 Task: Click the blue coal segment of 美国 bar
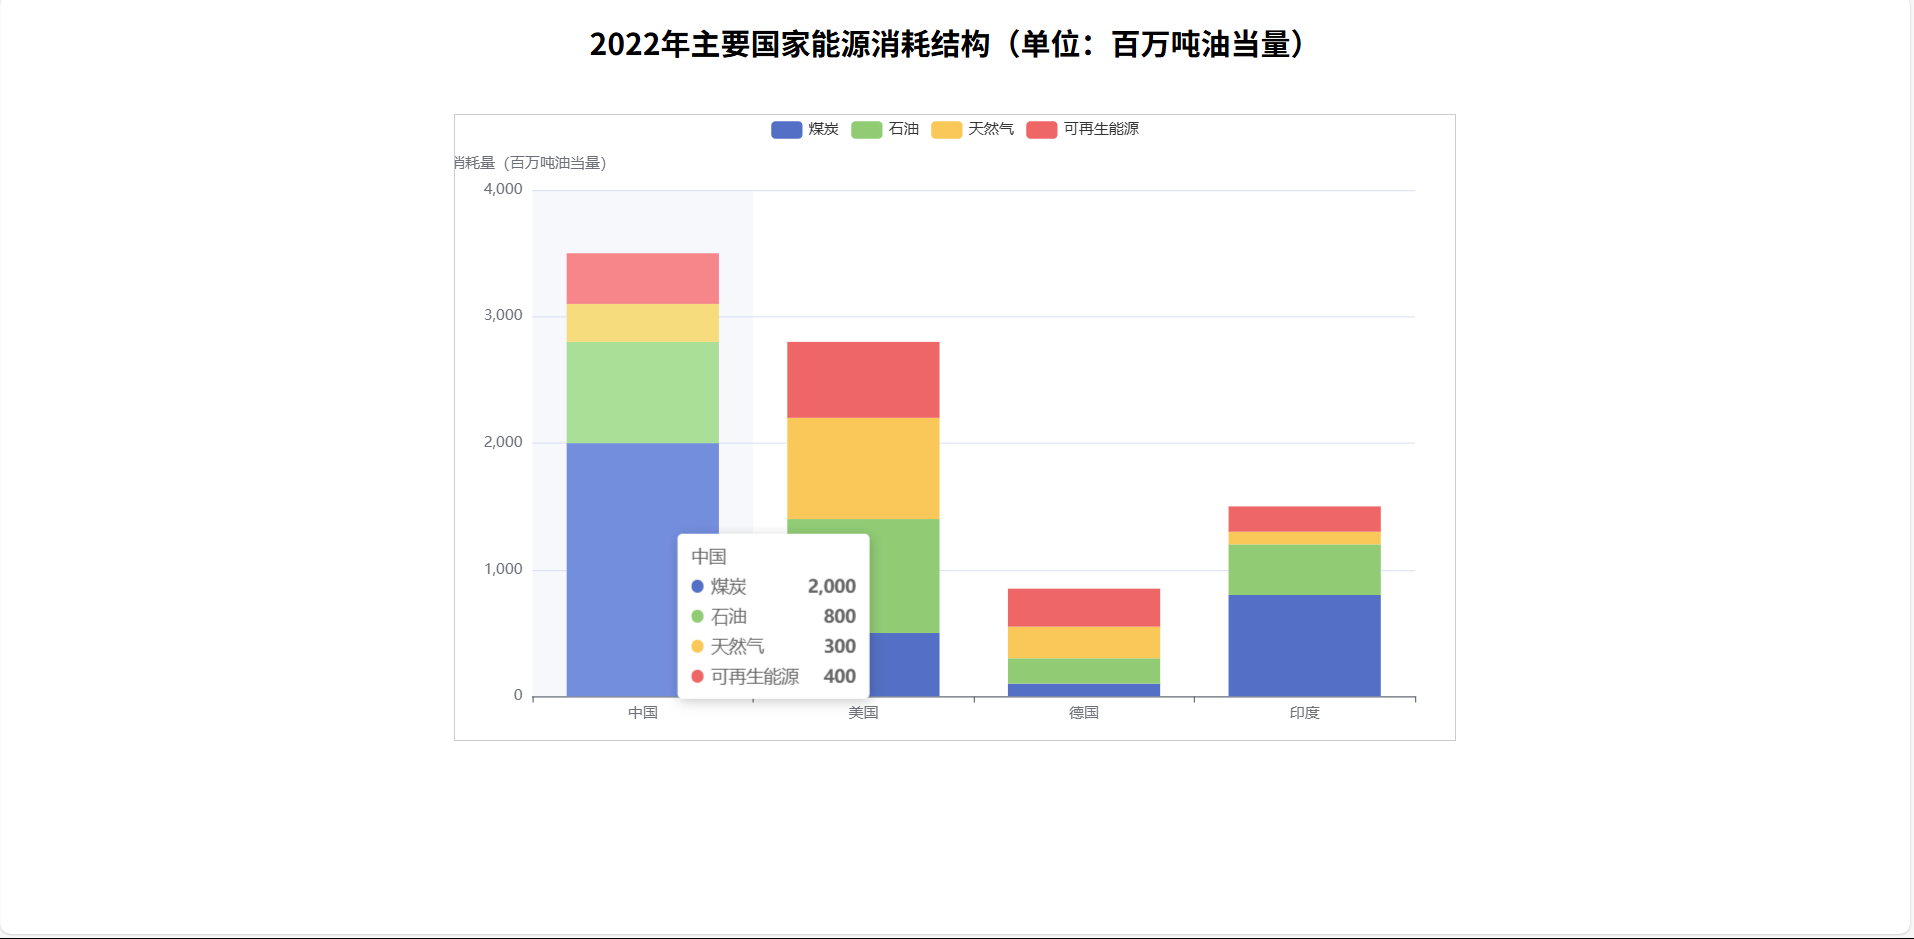(x=904, y=664)
